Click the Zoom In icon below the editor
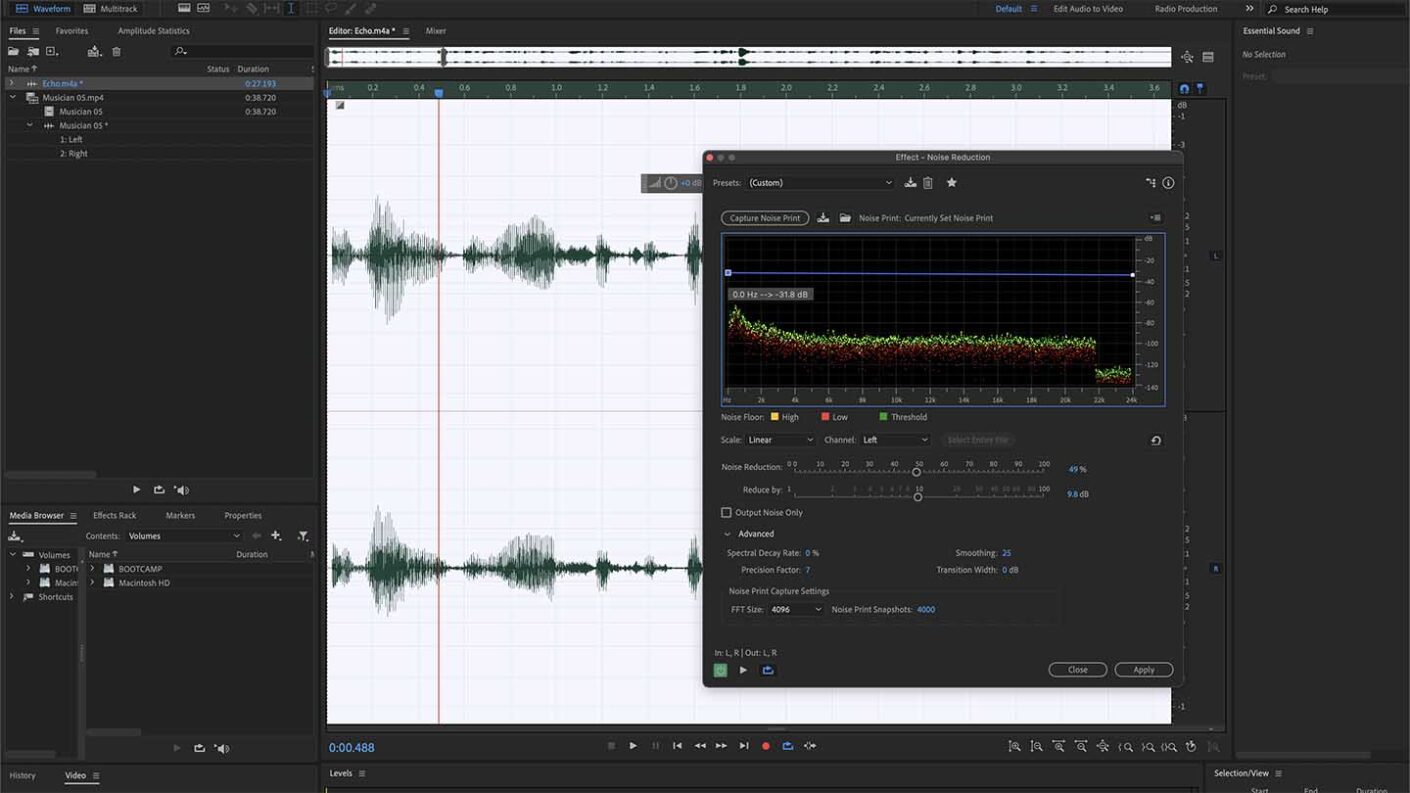 [1014, 746]
